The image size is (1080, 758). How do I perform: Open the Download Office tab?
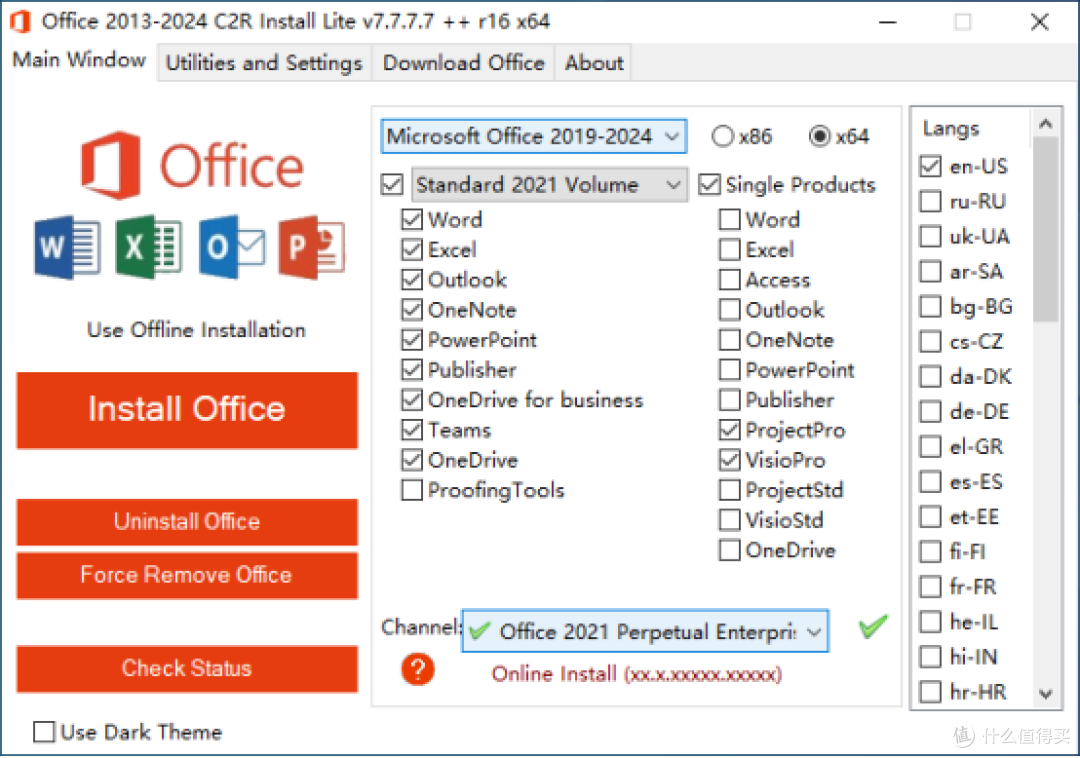464,63
